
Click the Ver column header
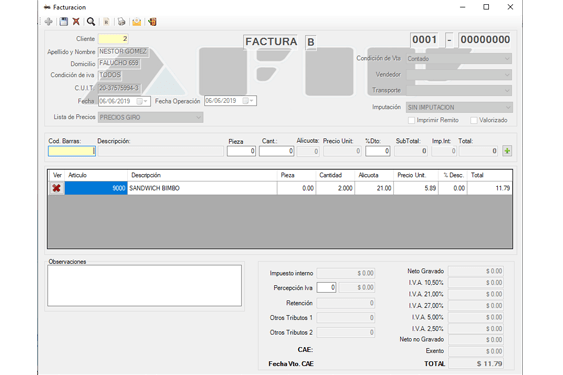pos(57,175)
